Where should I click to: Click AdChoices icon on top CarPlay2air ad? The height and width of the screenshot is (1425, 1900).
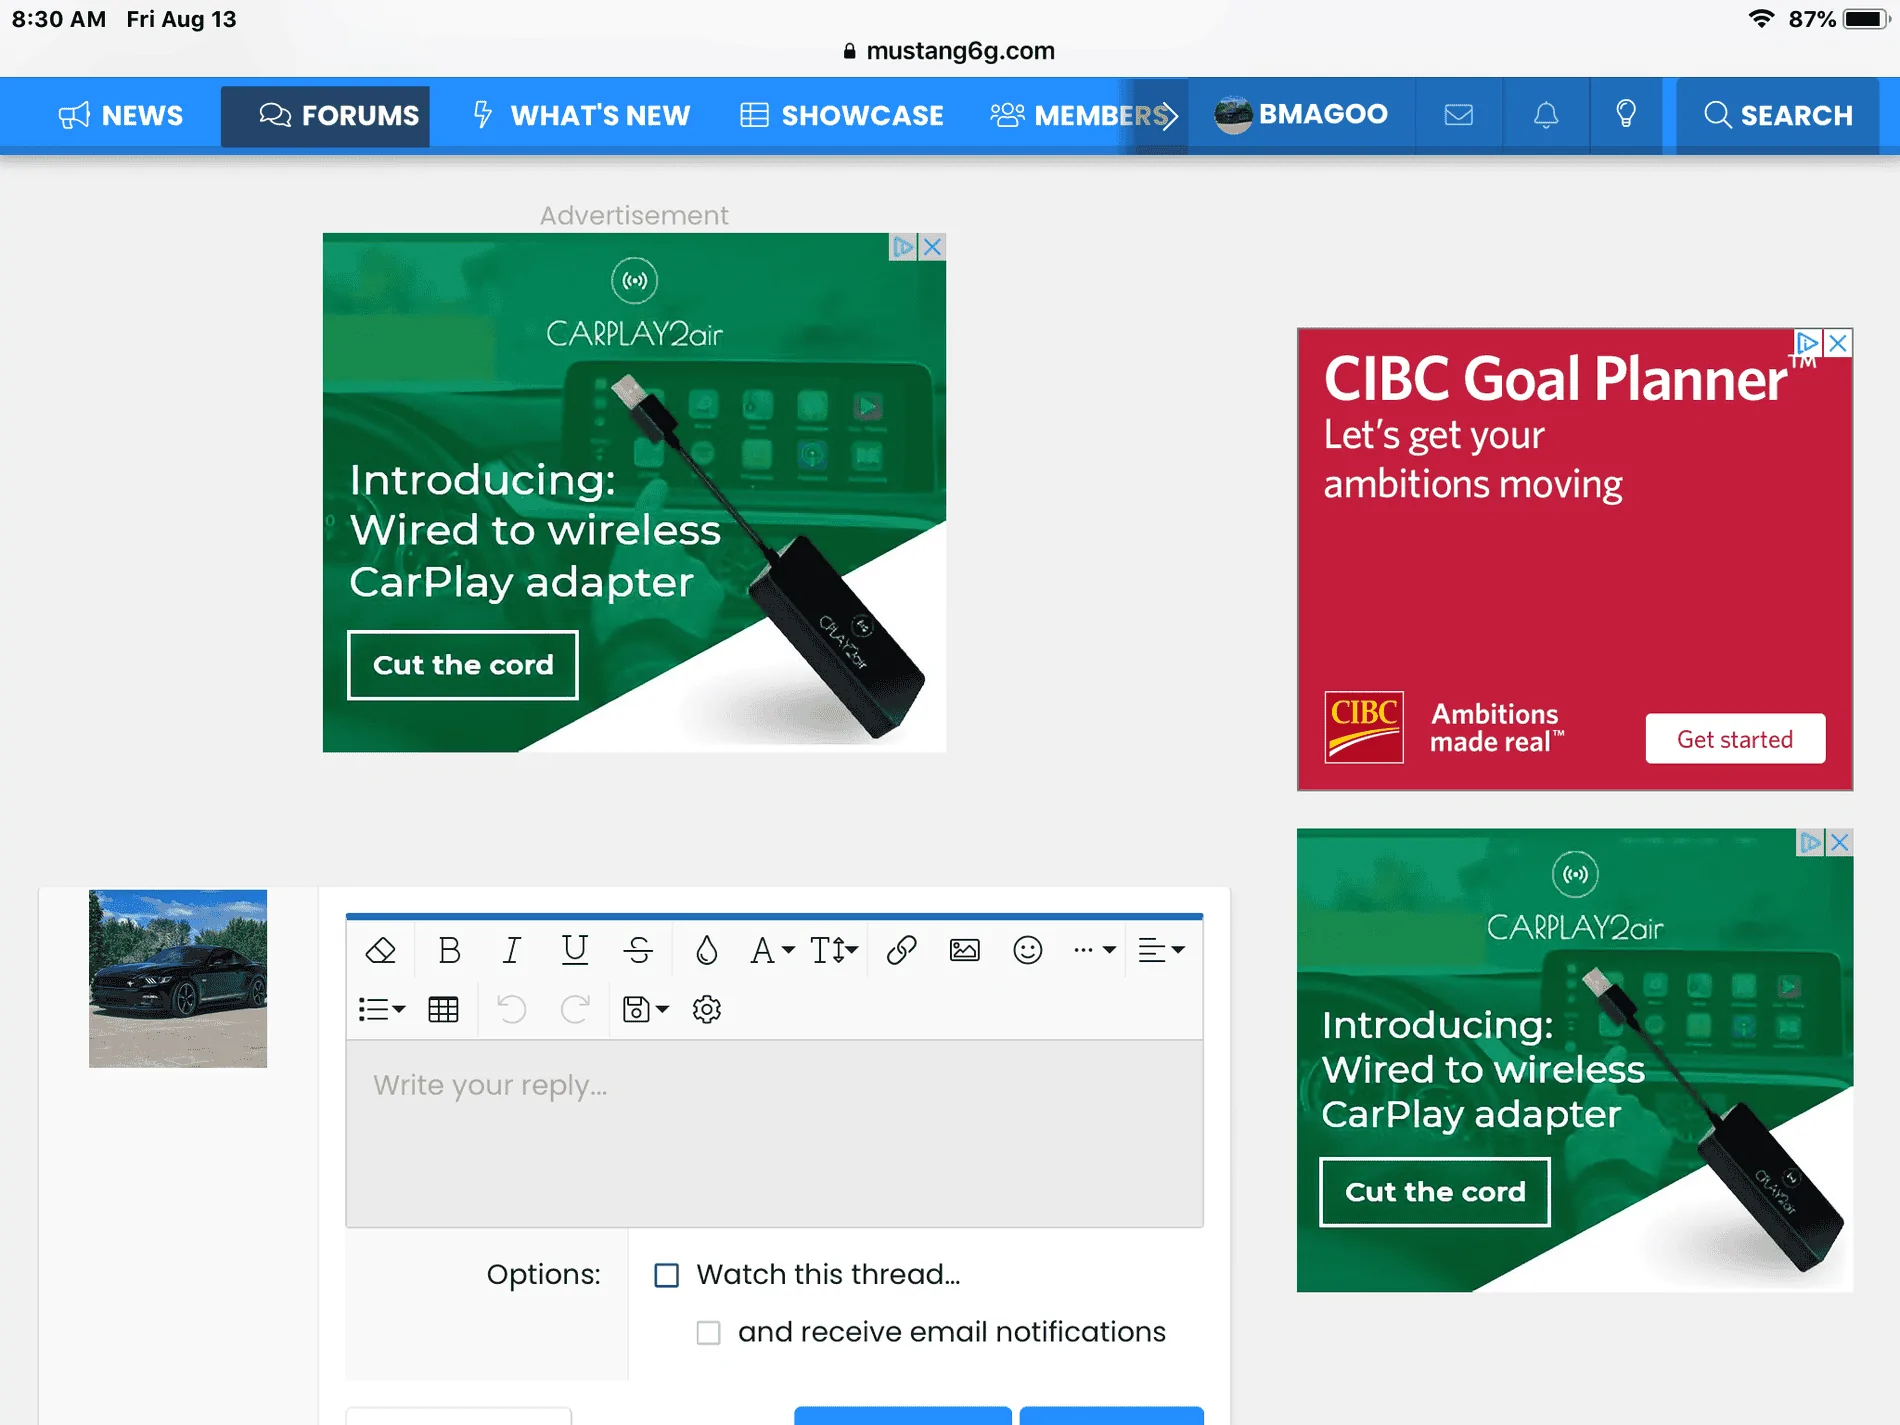903,246
